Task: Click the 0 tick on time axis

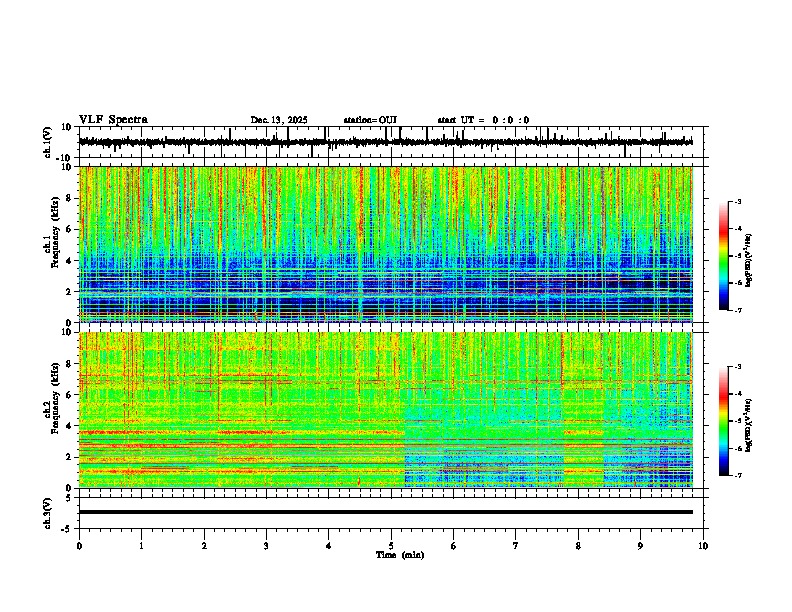Action: [x=79, y=546]
